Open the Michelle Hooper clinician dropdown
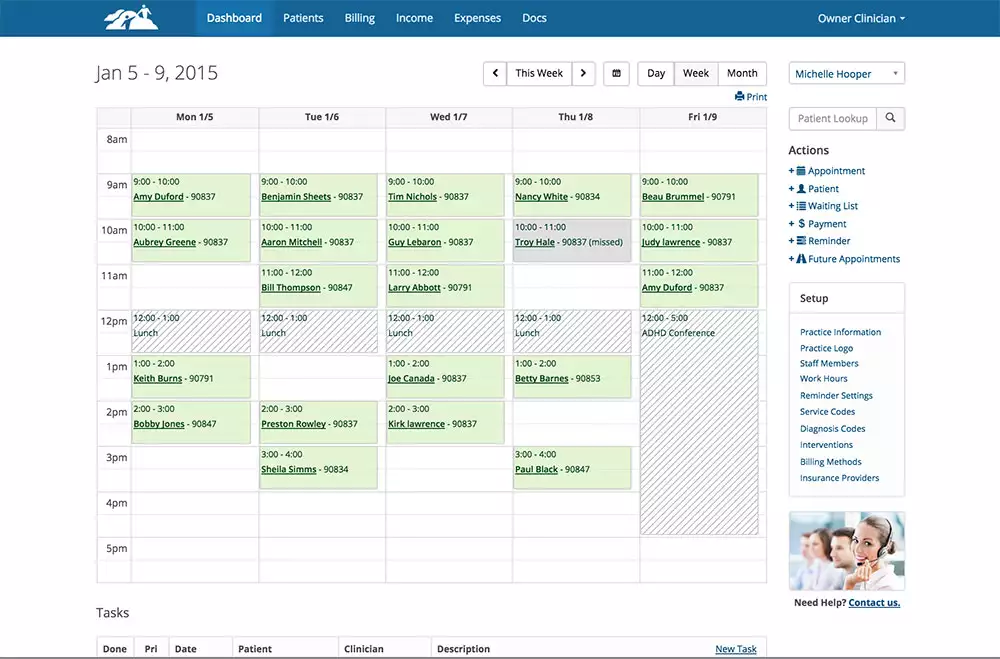 pos(846,74)
